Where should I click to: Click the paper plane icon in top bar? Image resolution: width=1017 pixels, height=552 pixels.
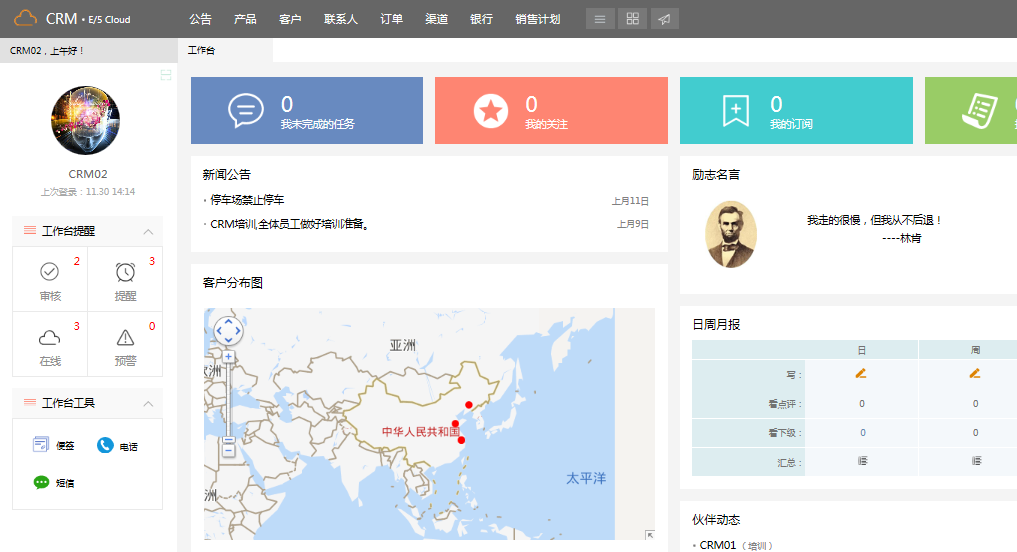(664, 19)
